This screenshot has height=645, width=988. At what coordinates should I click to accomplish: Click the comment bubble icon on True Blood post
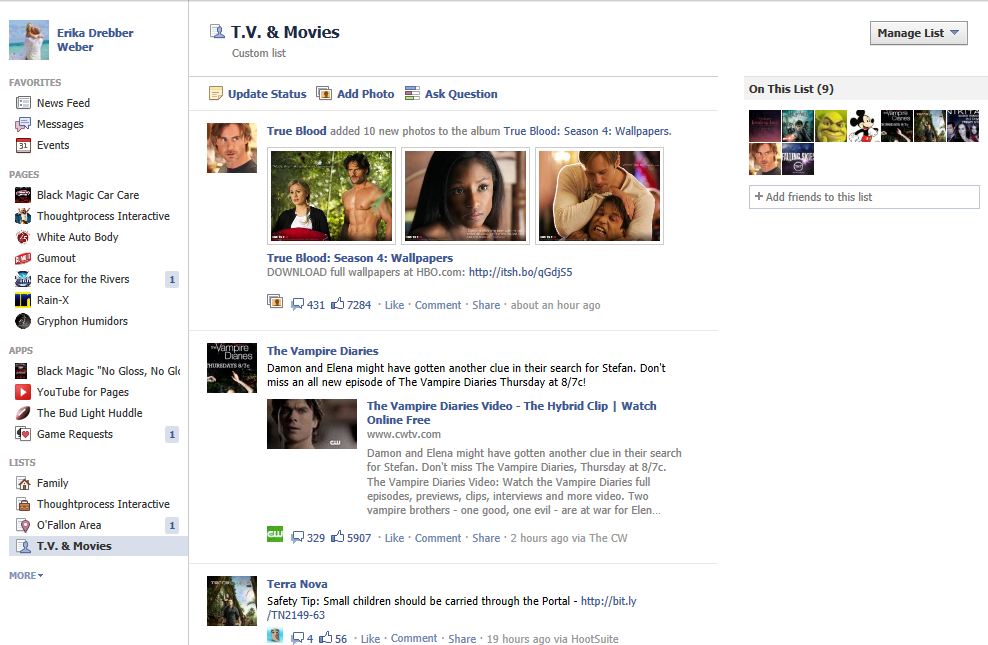[297, 304]
